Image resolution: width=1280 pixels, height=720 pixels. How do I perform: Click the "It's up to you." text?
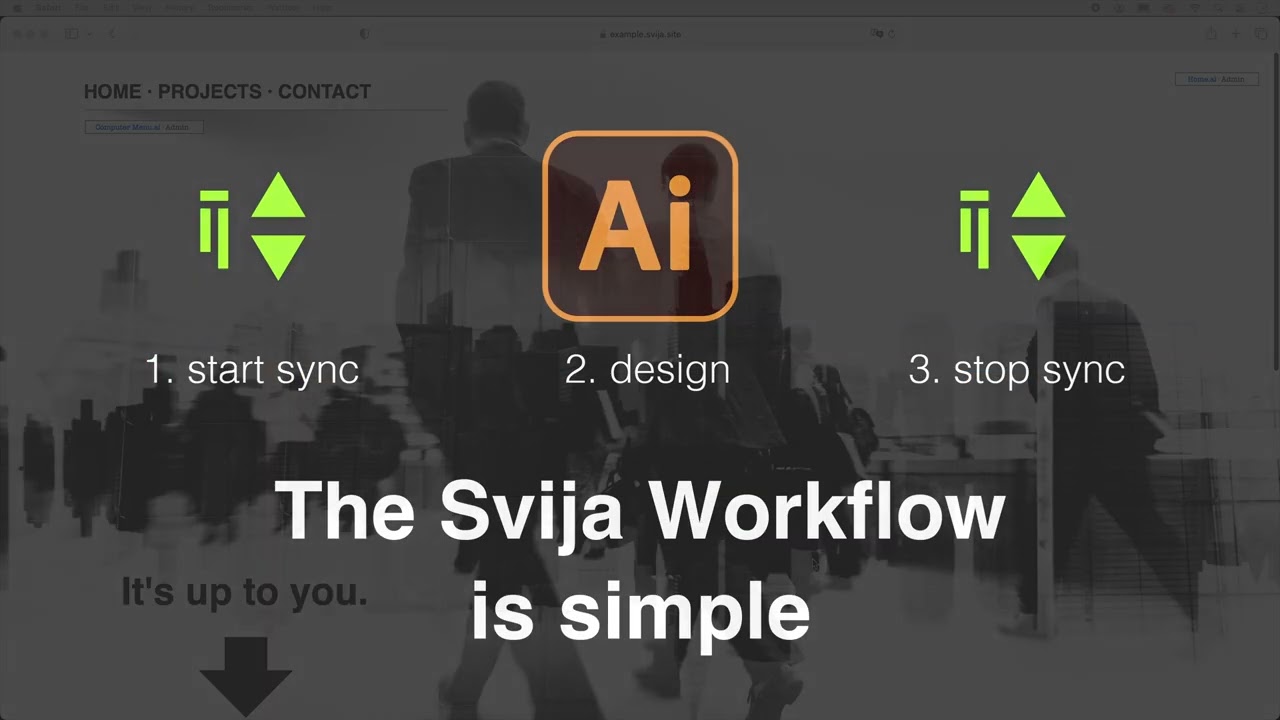(x=244, y=592)
